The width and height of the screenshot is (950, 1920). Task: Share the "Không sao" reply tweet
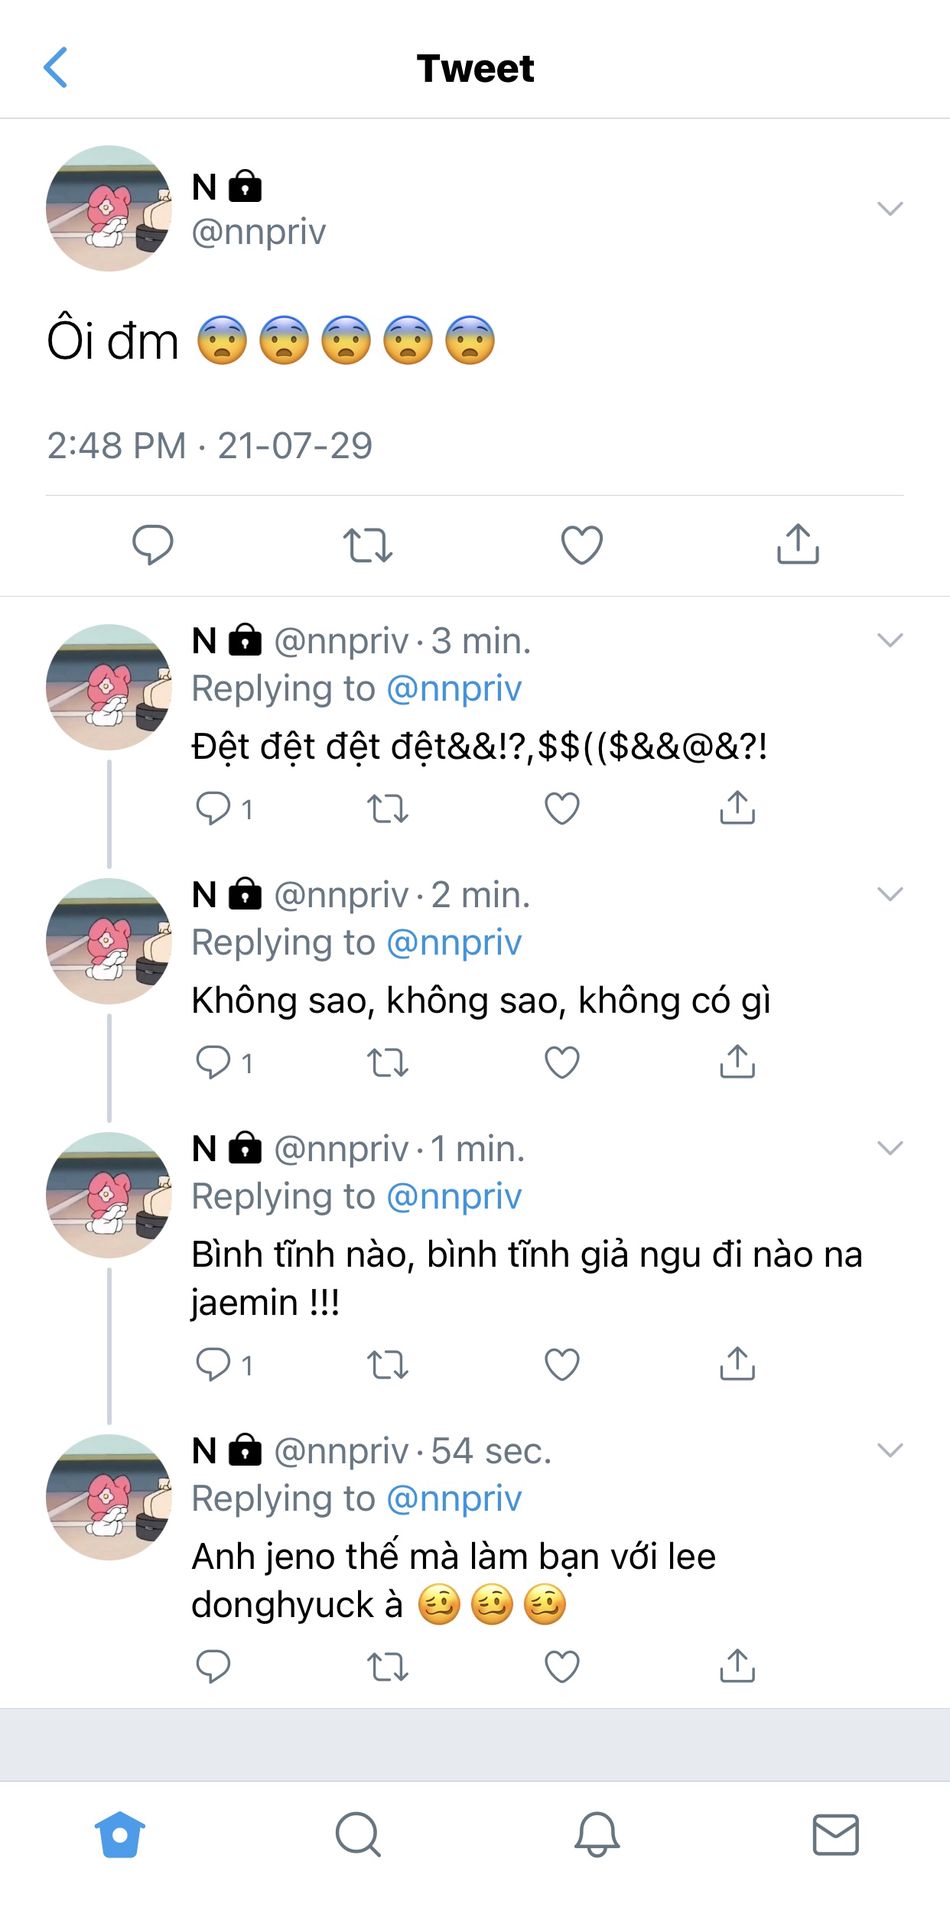tap(737, 1062)
